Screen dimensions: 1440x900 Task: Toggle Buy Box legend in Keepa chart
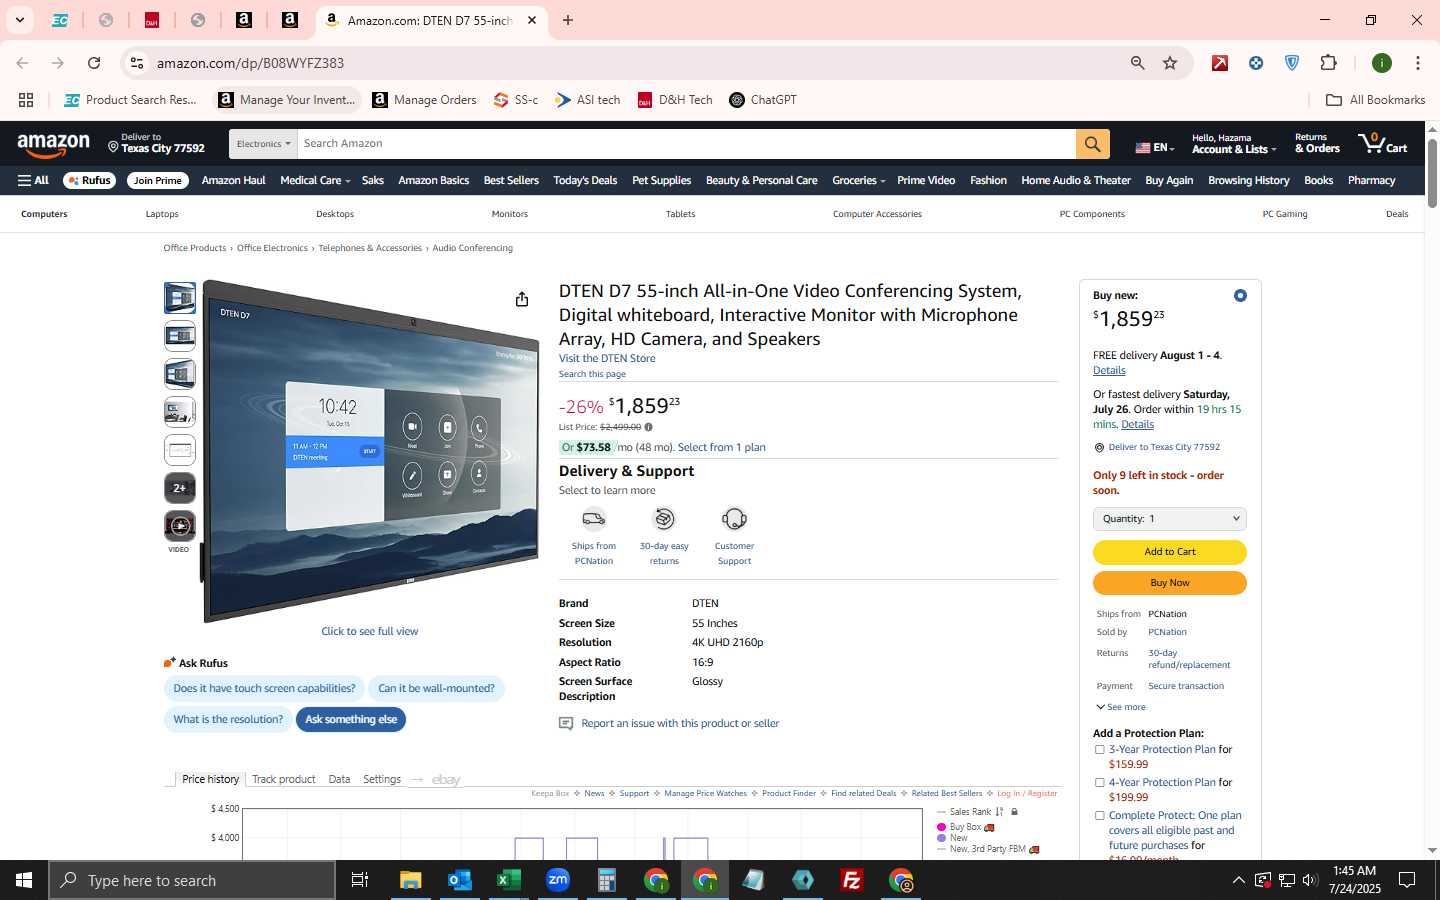[x=965, y=827]
